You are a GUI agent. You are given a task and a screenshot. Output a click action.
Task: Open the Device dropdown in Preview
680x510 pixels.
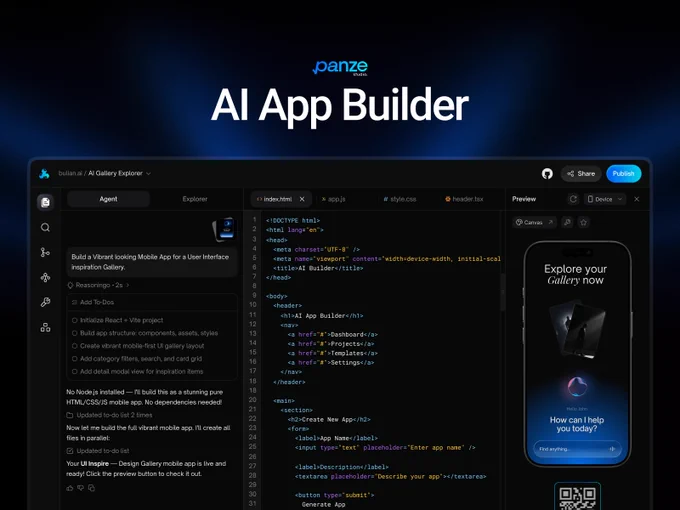pos(605,199)
